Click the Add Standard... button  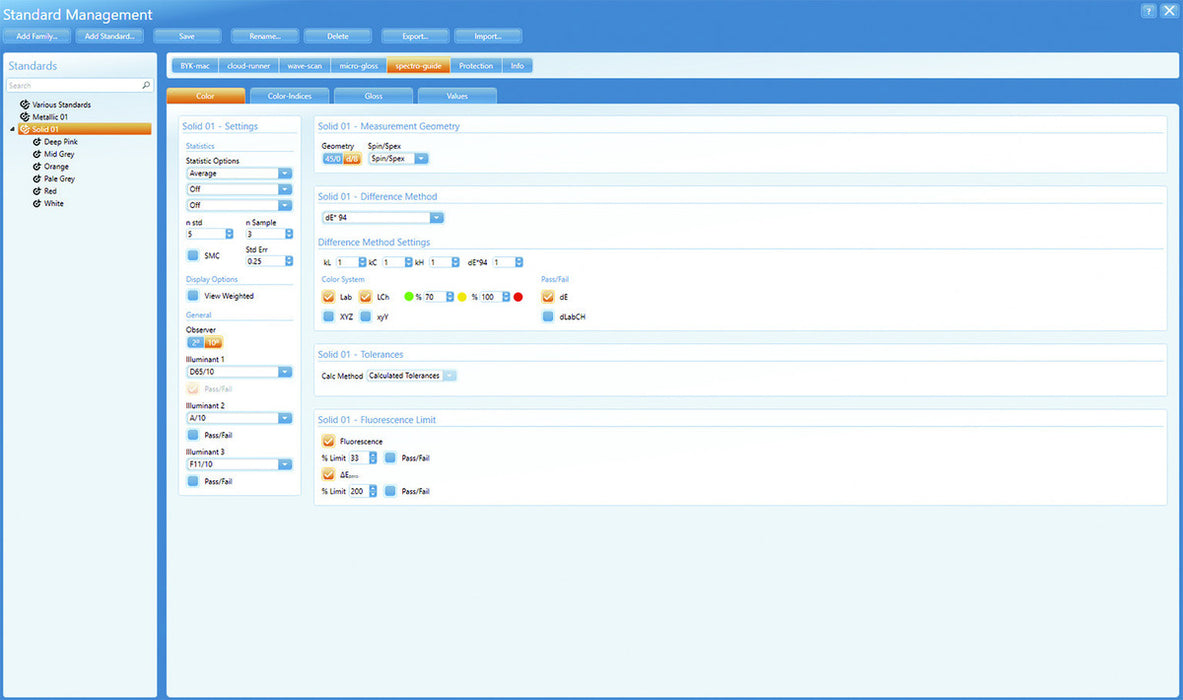click(x=110, y=36)
